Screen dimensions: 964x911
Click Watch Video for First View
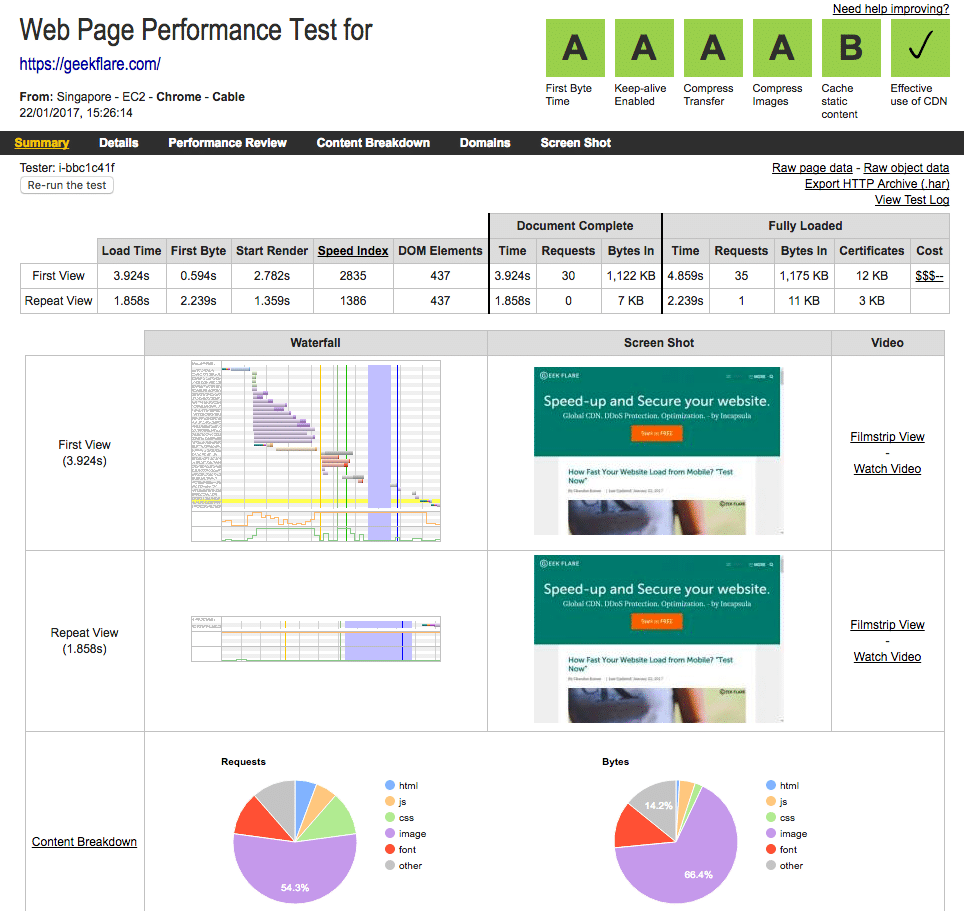[x=886, y=468]
